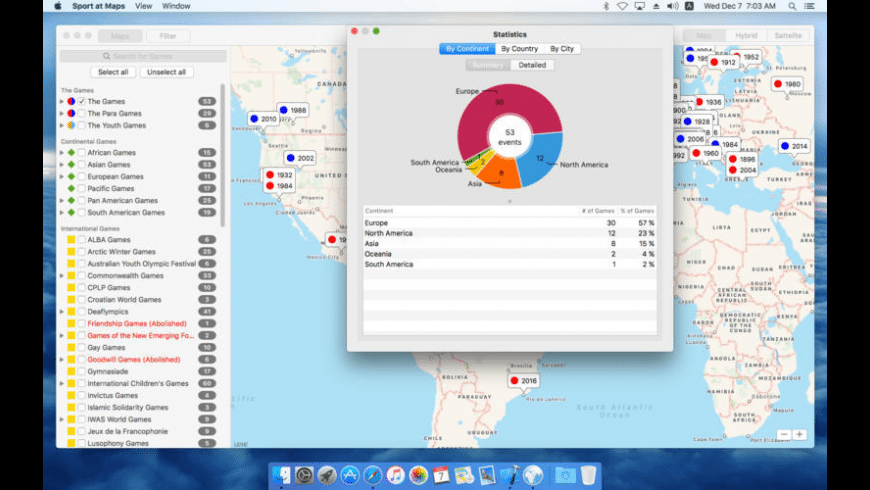Click the yellow square icon beside ALBA Games
This screenshot has height=490, width=870.
71,240
